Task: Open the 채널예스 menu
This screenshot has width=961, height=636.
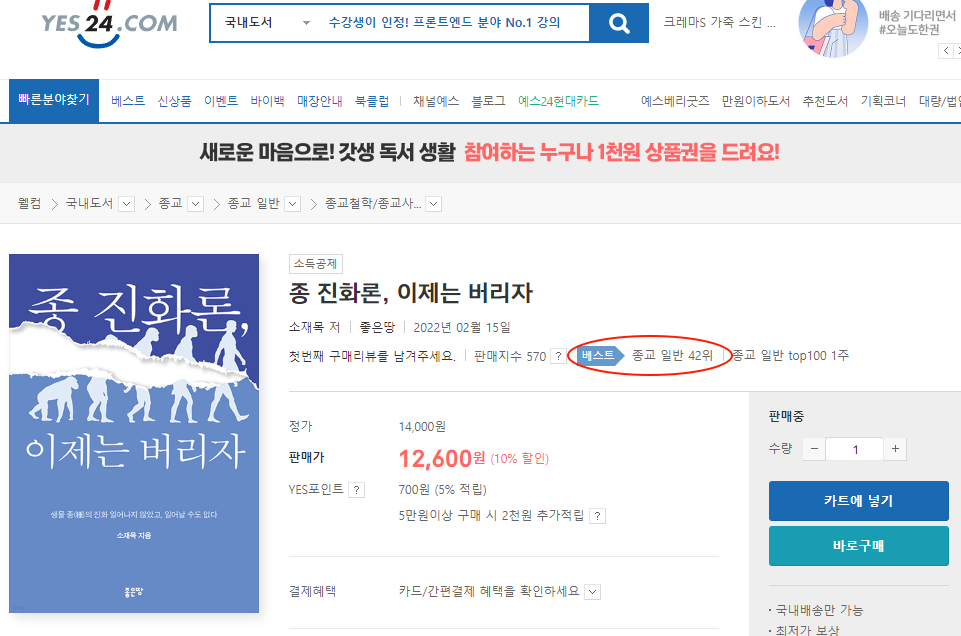Action: click(x=436, y=101)
